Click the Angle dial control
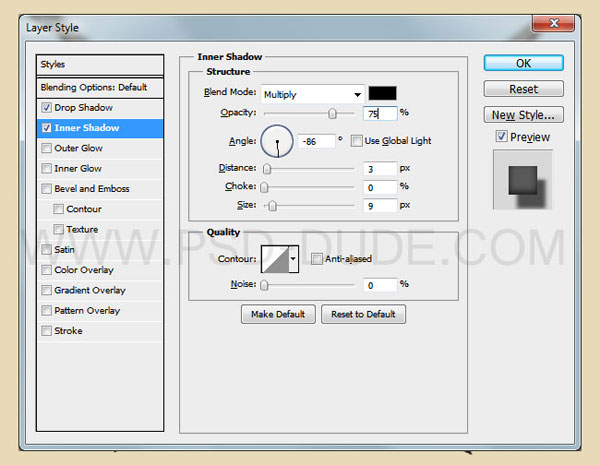 click(277, 141)
